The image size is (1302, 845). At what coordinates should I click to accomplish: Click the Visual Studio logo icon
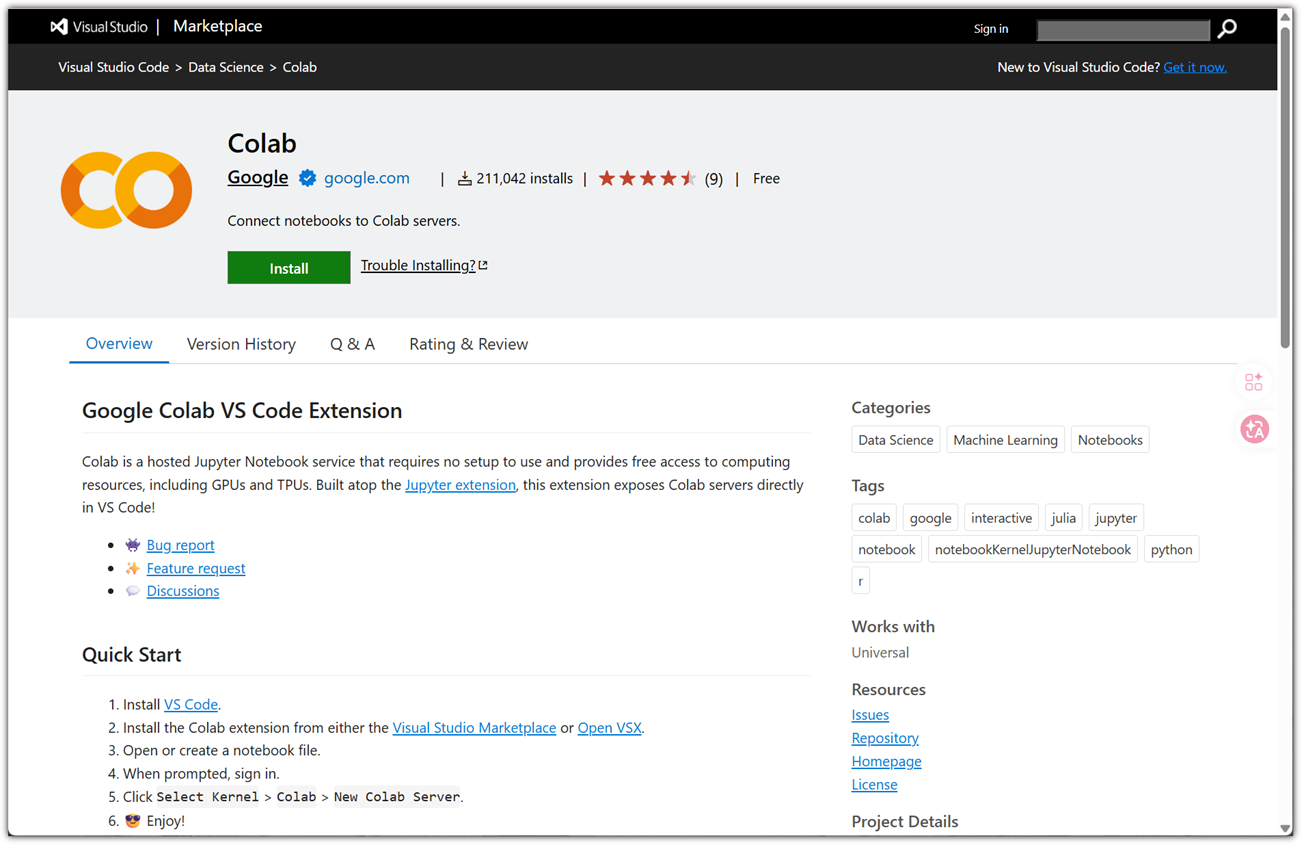tap(59, 27)
